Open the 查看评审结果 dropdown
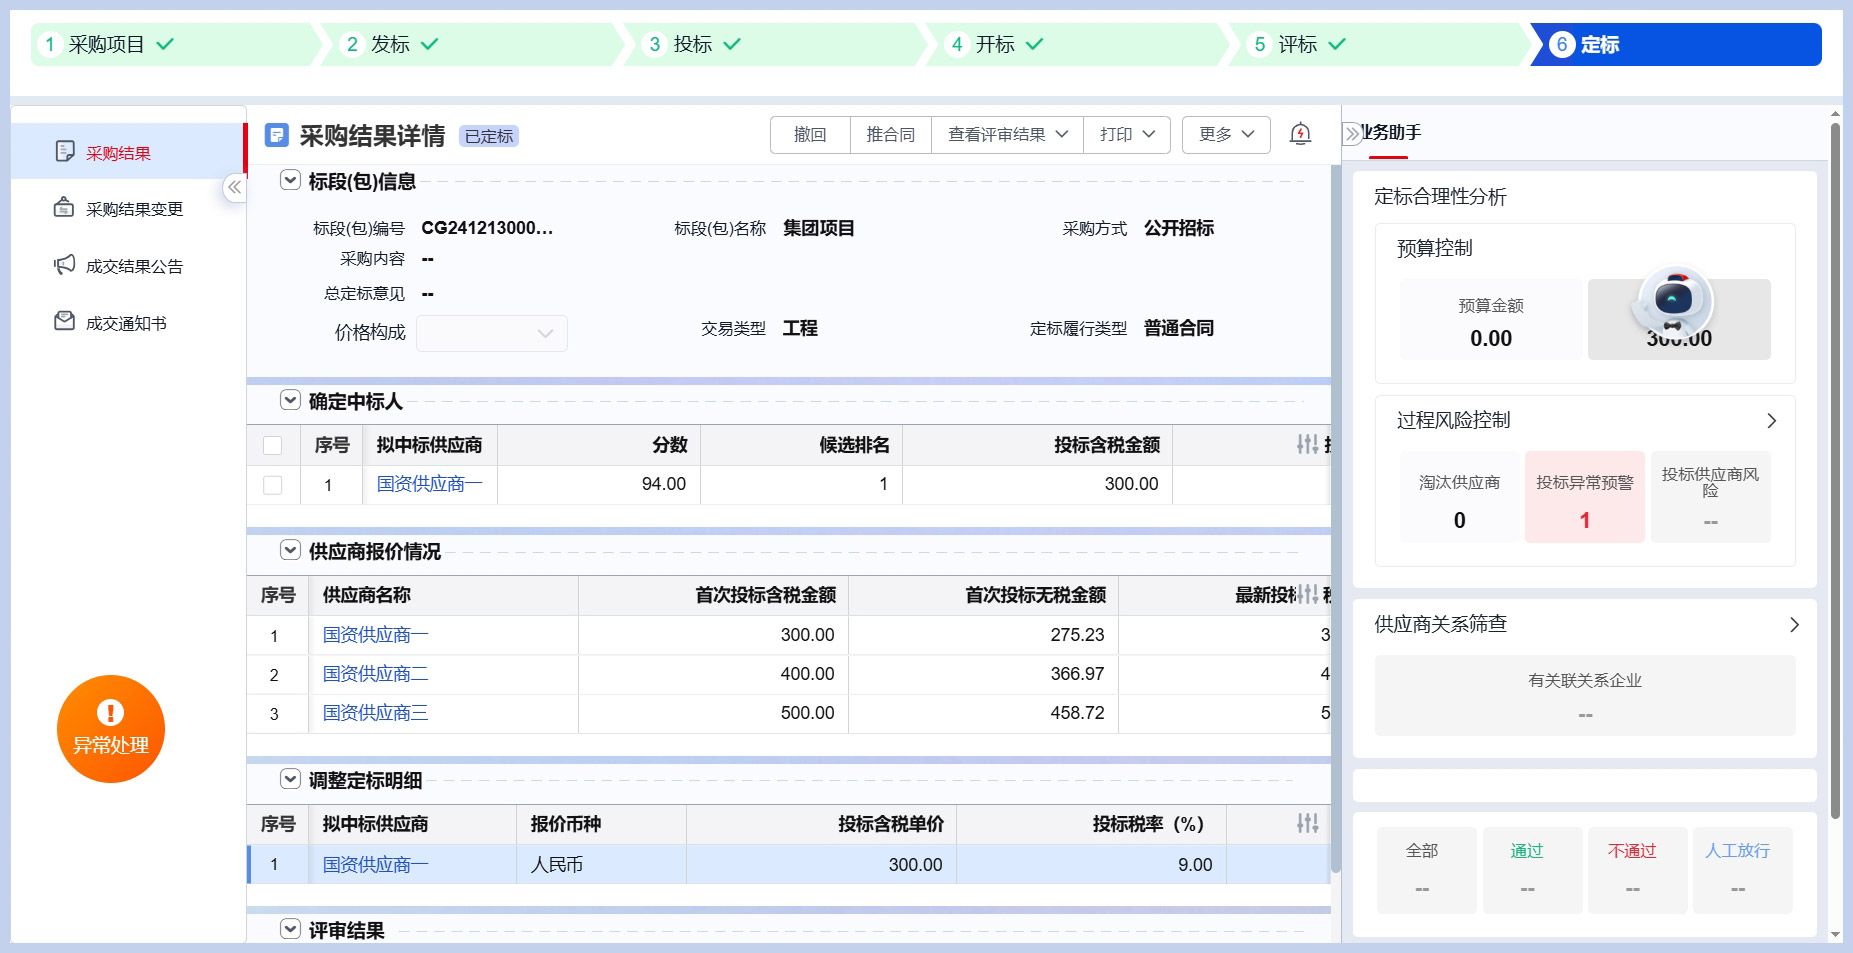Image resolution: width=1853 pixels, height=953 pixels. (1007, 134)
